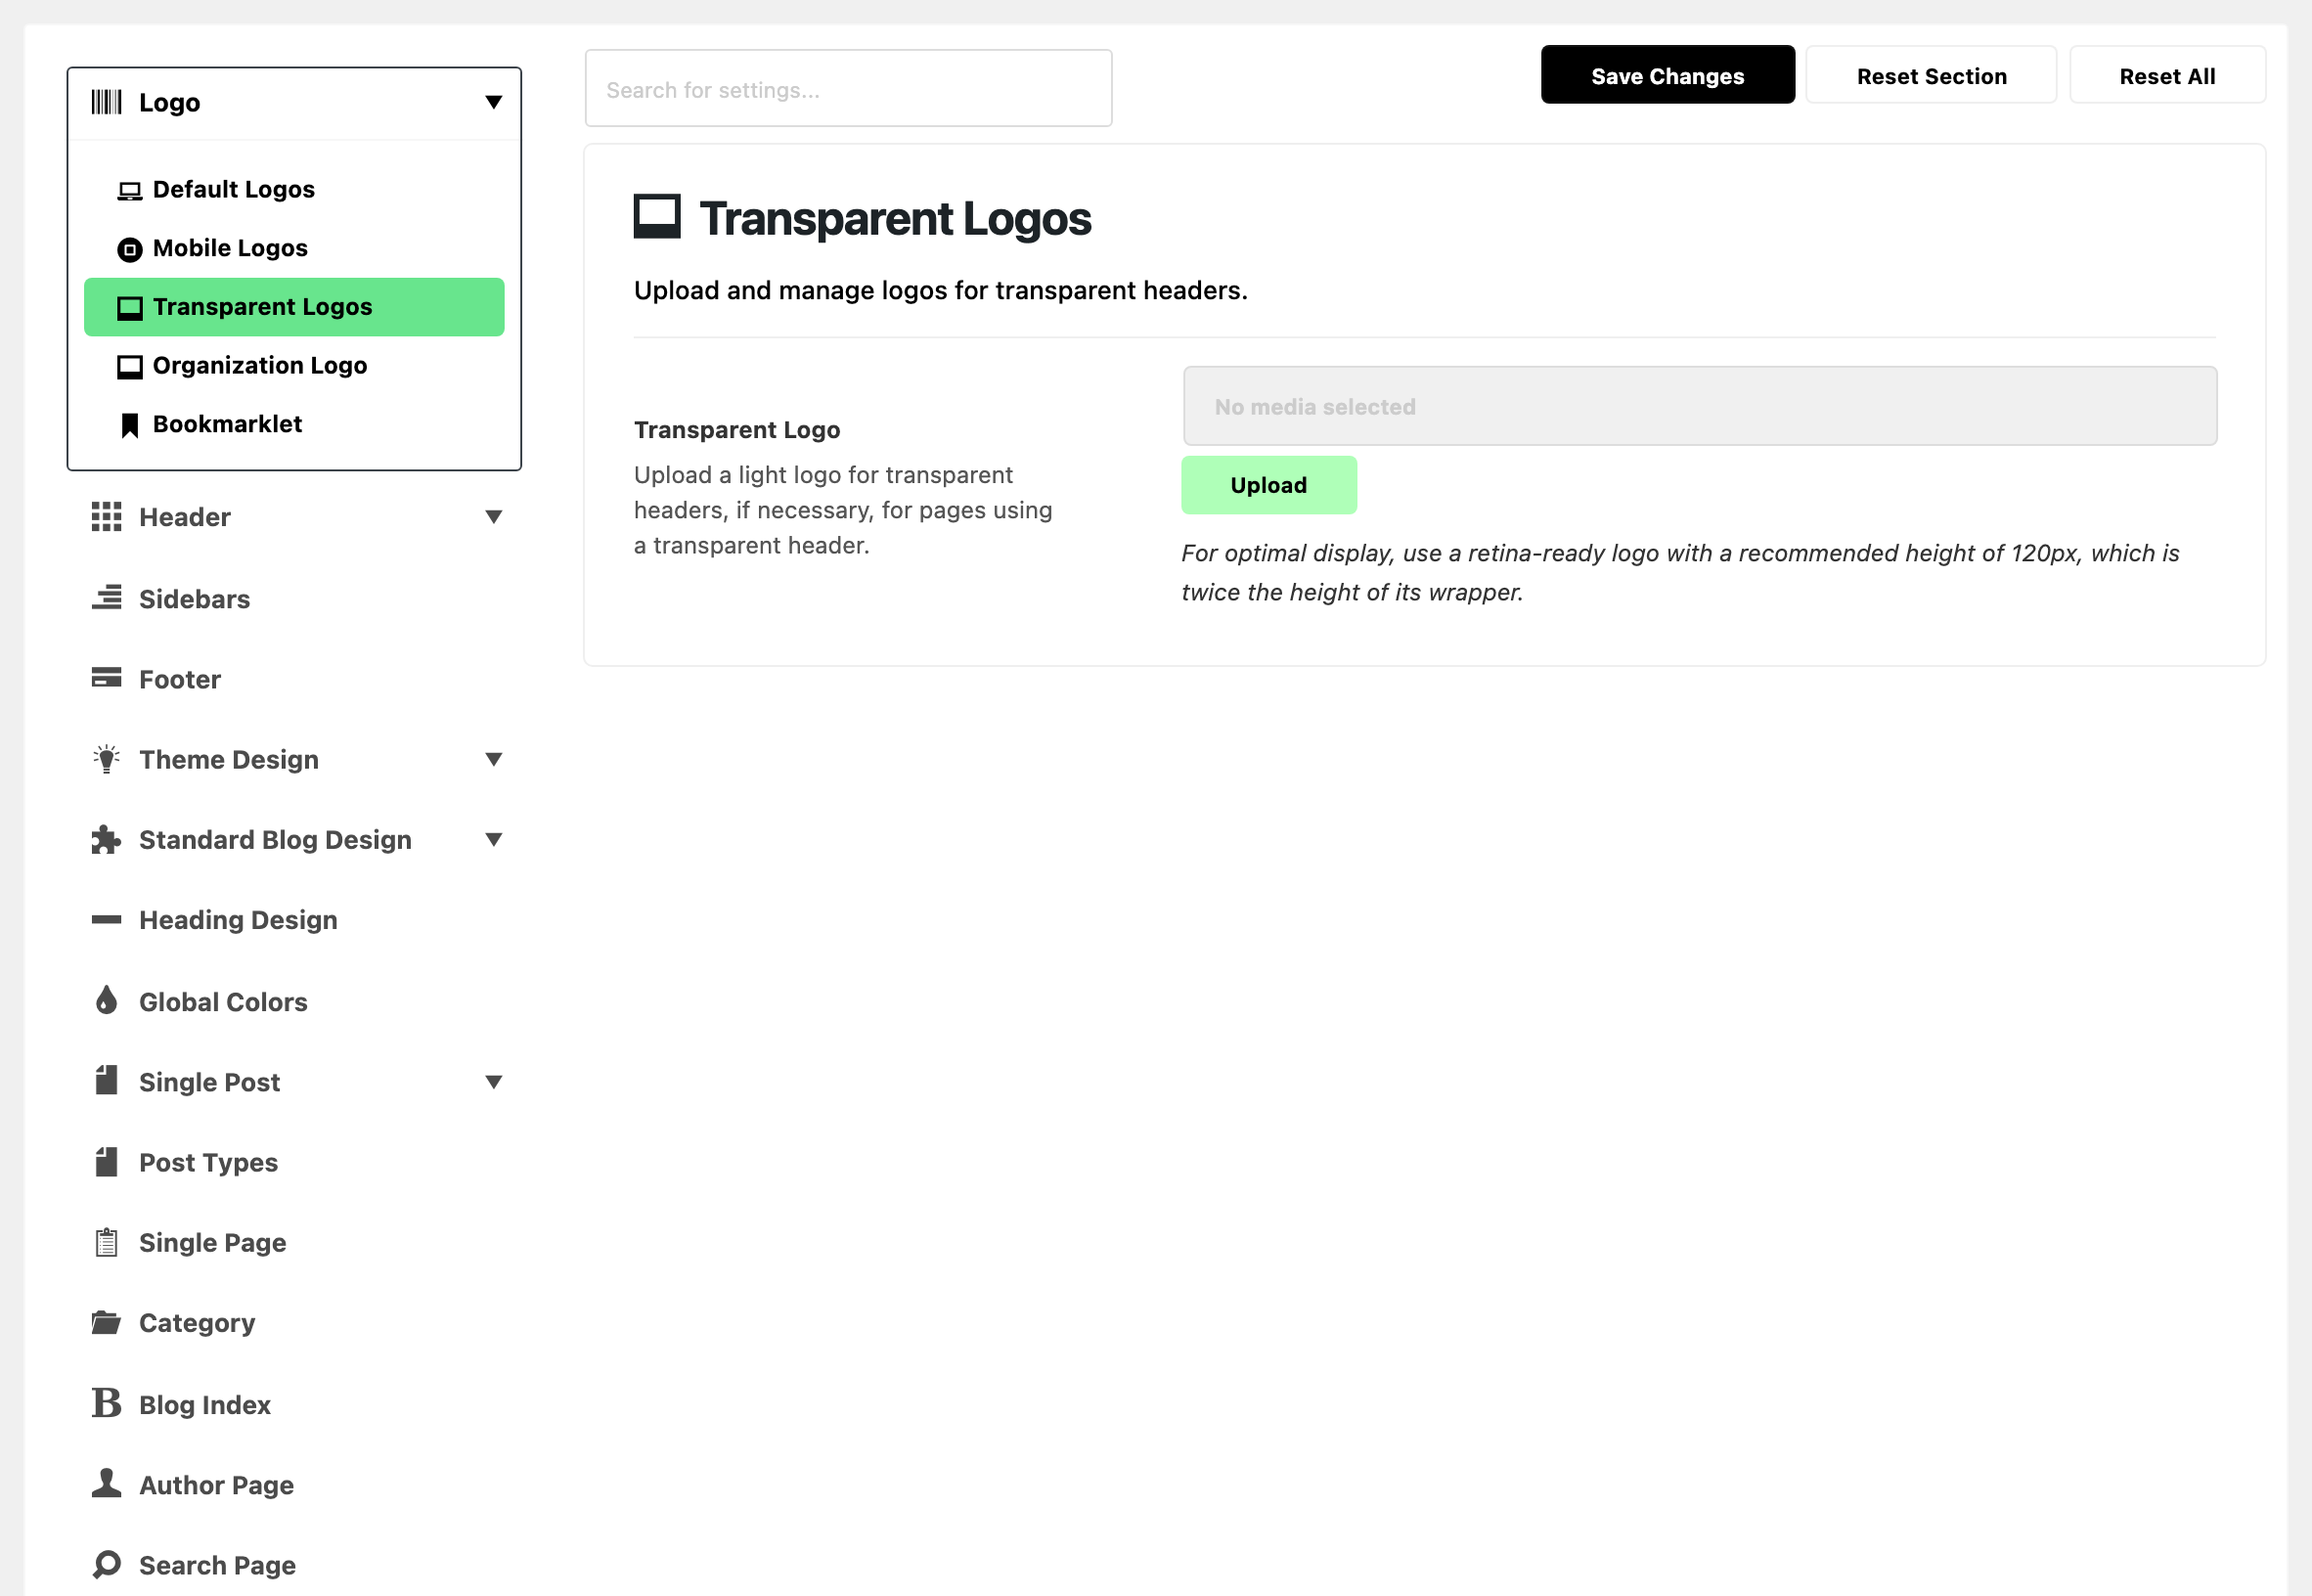Open the Organization Logo menu item

(x=294, y=366)
